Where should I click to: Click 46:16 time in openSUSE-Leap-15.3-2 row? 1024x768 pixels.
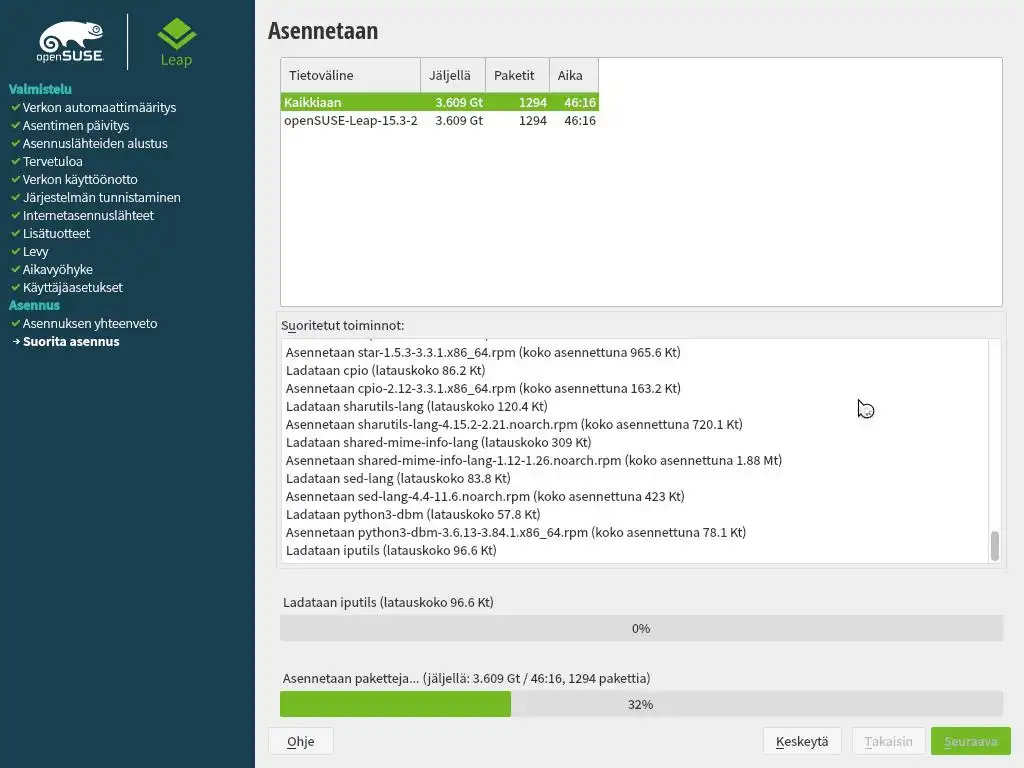click(580, 120)
